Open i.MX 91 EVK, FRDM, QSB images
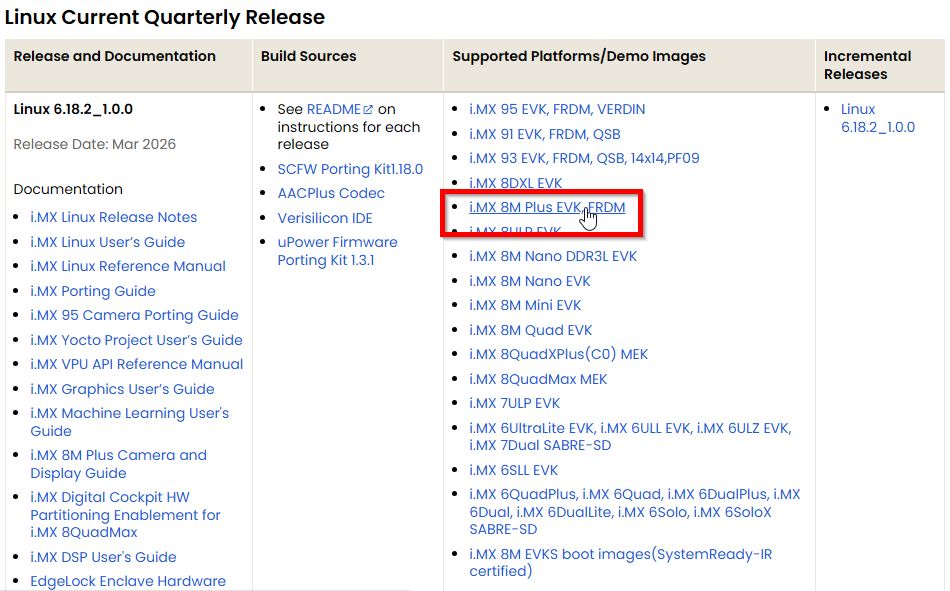The height and width of the screenshot is (591, 950). tap(545, 134)
